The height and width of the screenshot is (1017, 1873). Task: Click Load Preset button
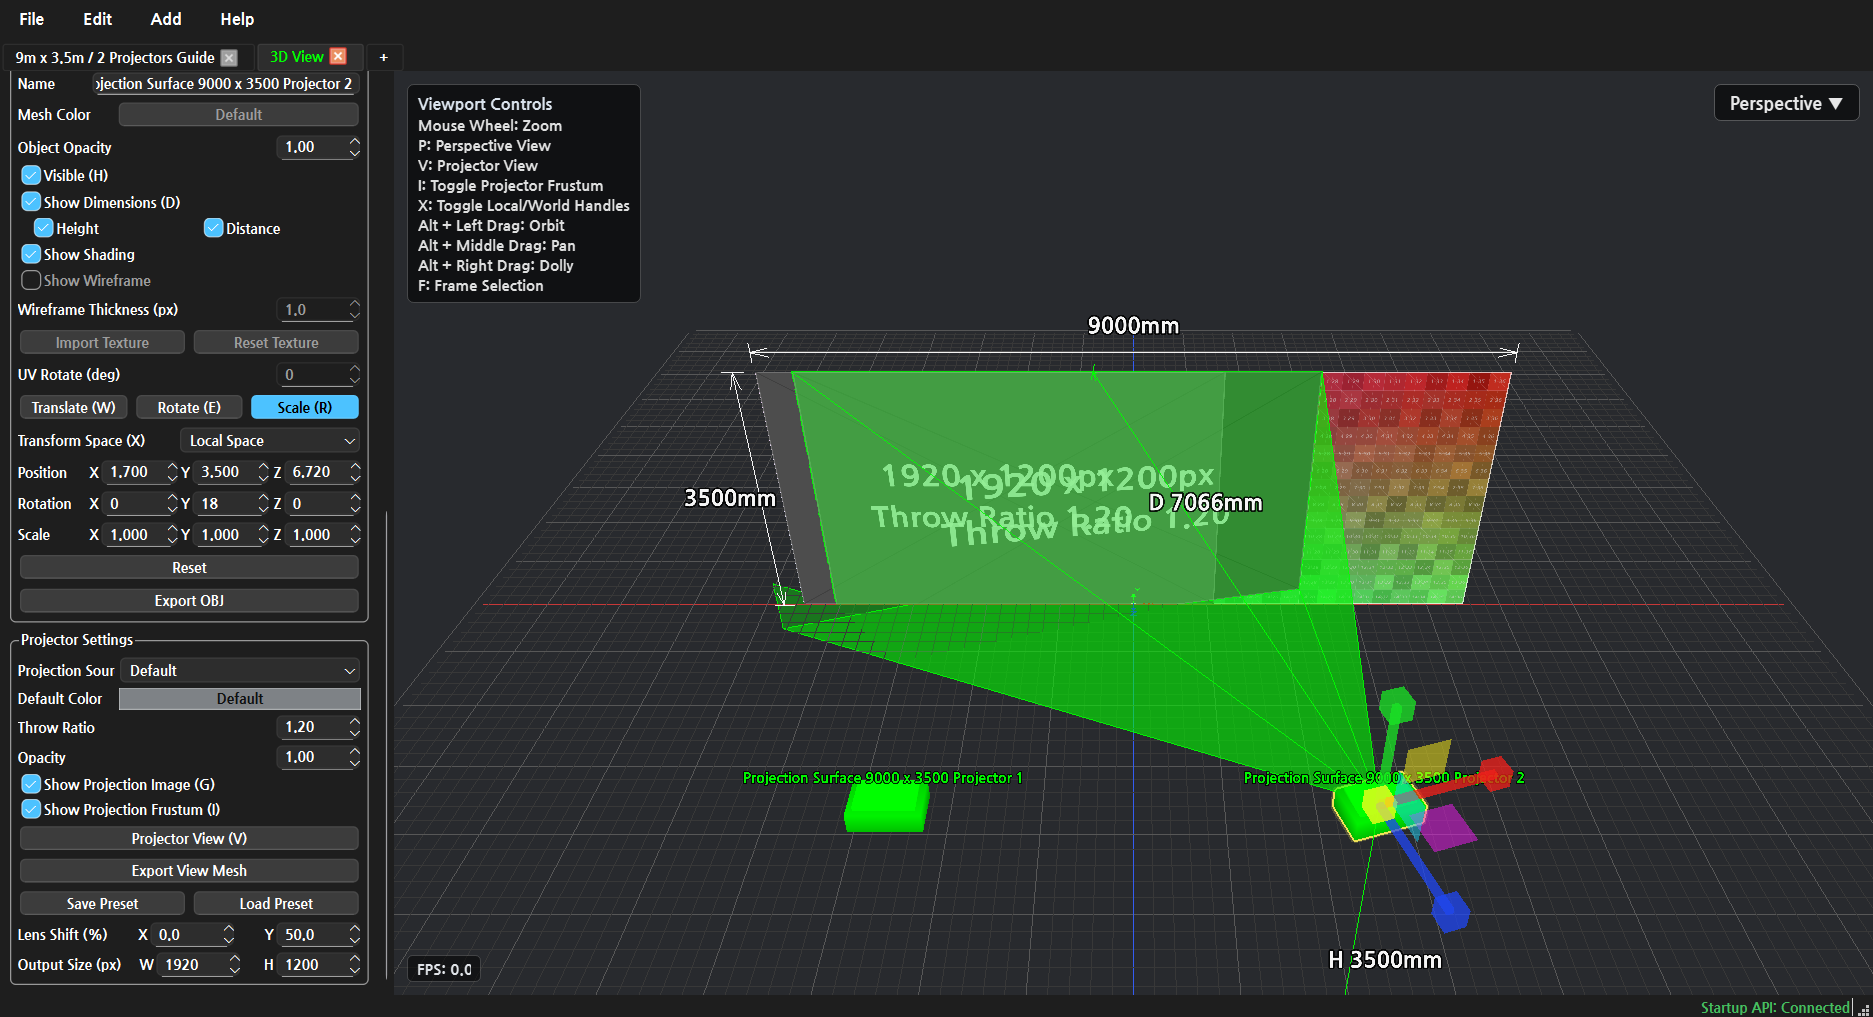point(276,903)
